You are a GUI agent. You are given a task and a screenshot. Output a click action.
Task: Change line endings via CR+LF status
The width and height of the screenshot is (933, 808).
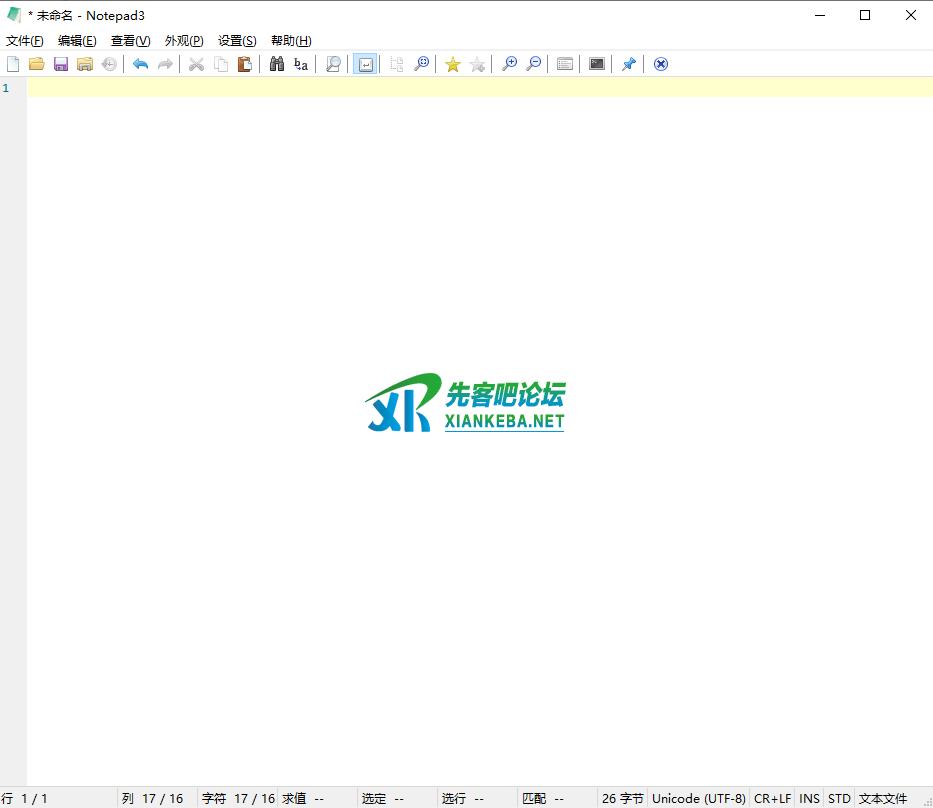(772, 798)
